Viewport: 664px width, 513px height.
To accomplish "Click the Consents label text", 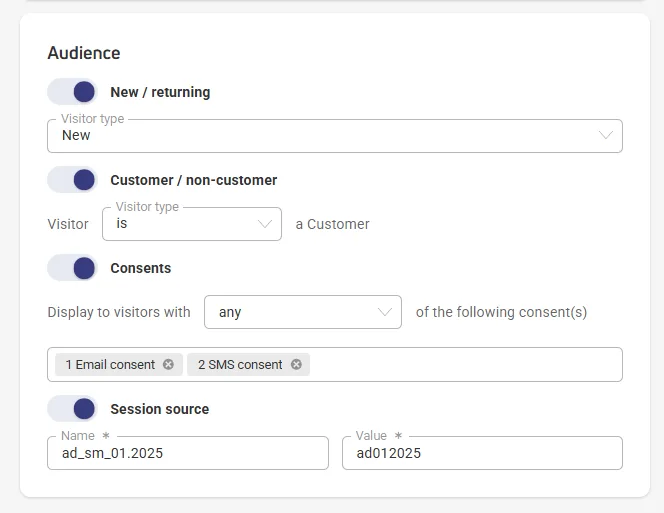I will point(141,268).
